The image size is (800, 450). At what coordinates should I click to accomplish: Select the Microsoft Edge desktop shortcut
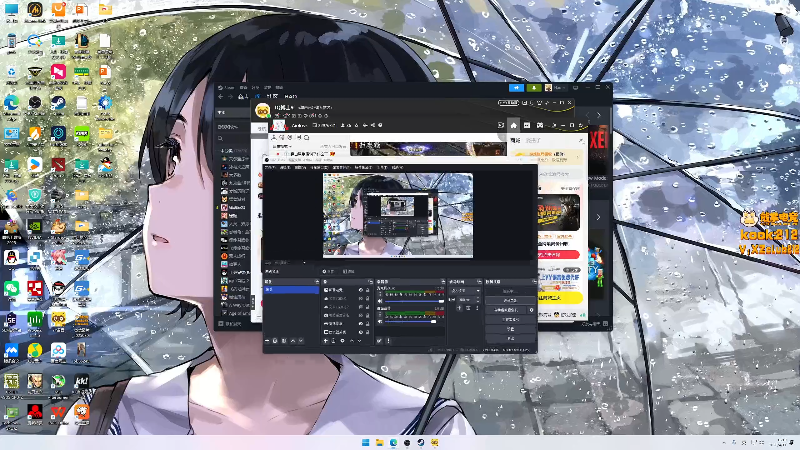click(x=11, y=105)
